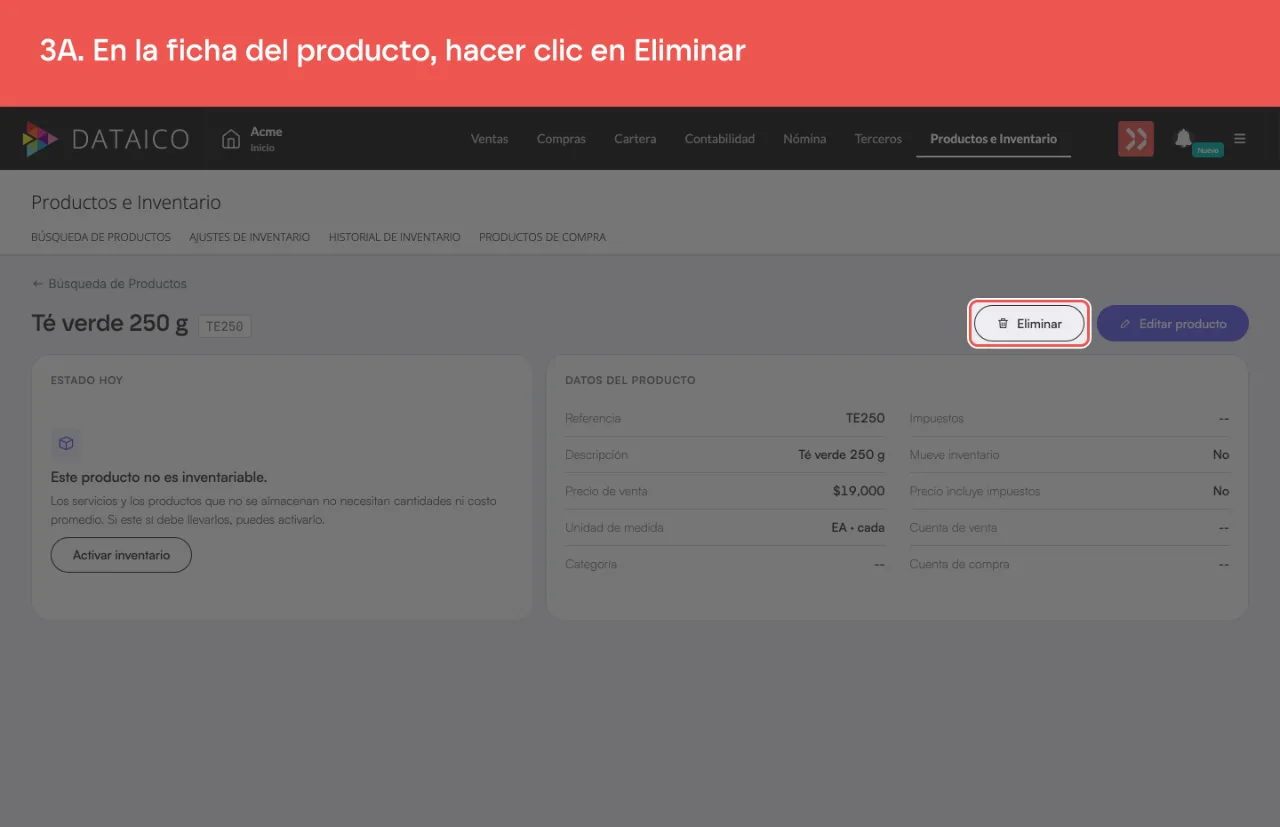The height and width of the screenshot is (827, 1280).
Task: Select the Descripción value Té verde 250 g
Action: [x=841, y=455]
